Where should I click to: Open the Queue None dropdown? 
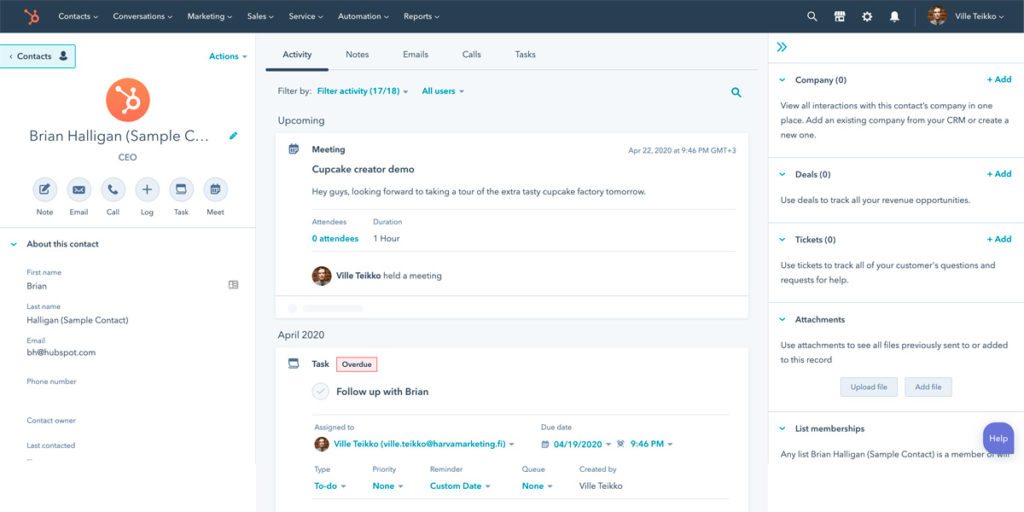click(x=537, y=486)
